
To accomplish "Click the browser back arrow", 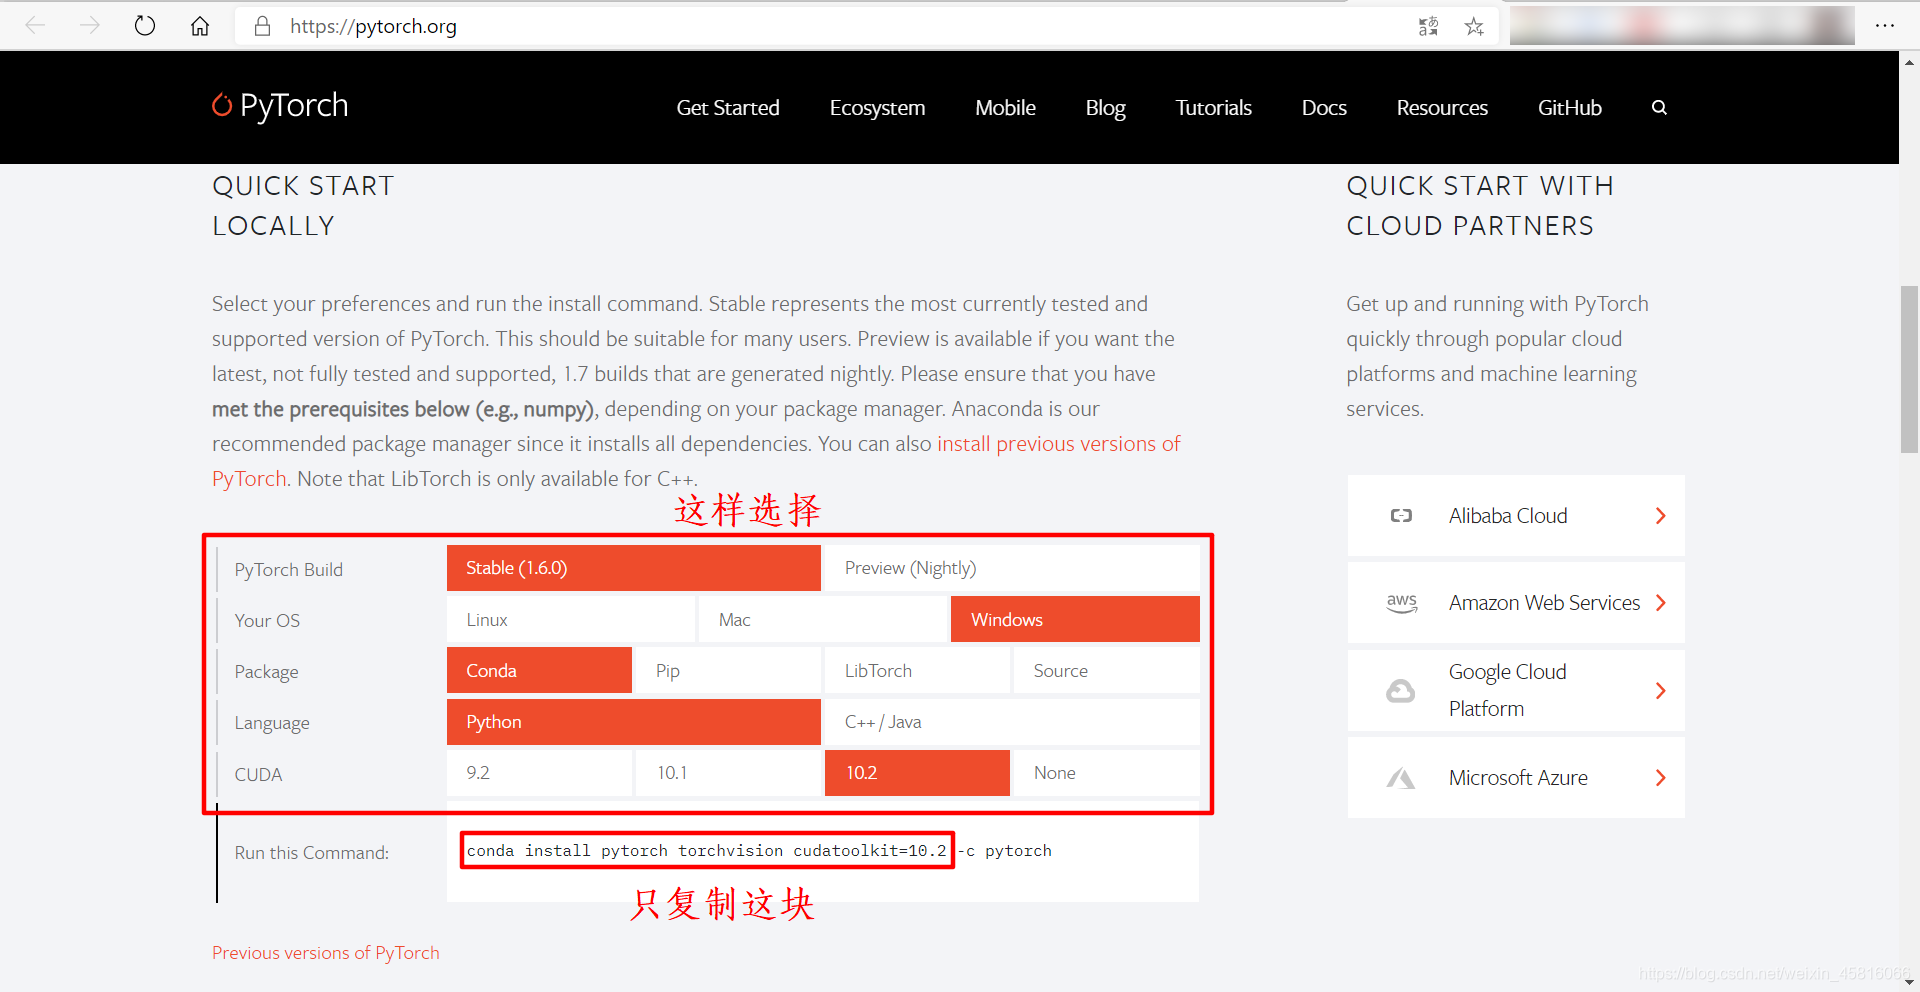I will tap(36, 26).
